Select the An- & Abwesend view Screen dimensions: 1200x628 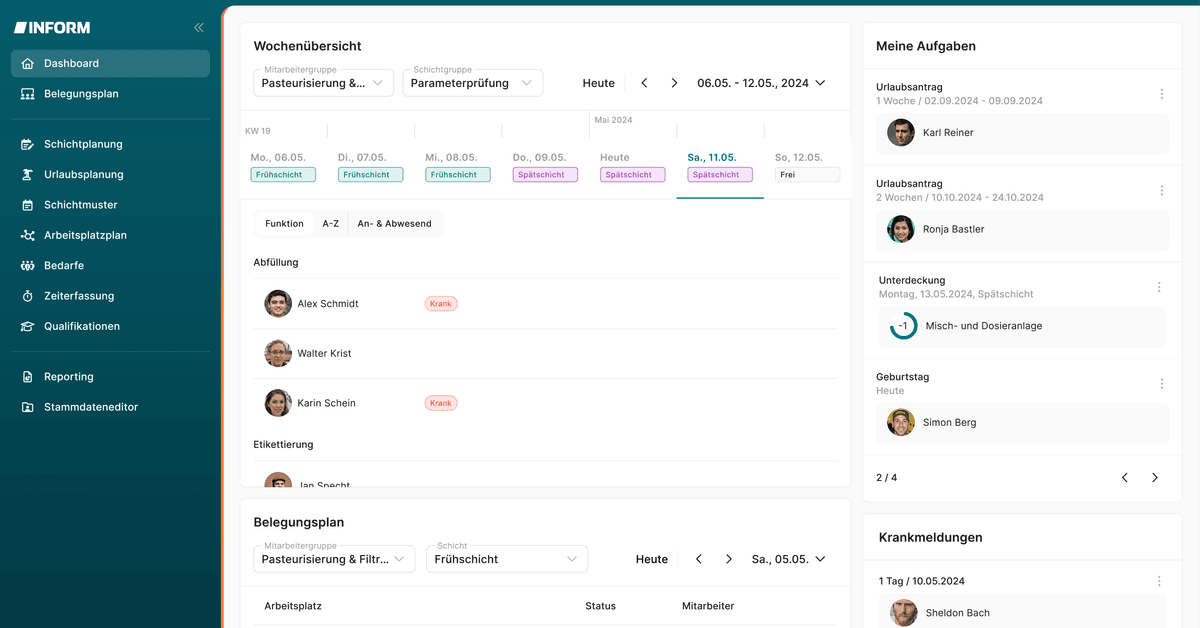(x=394, y=224)
